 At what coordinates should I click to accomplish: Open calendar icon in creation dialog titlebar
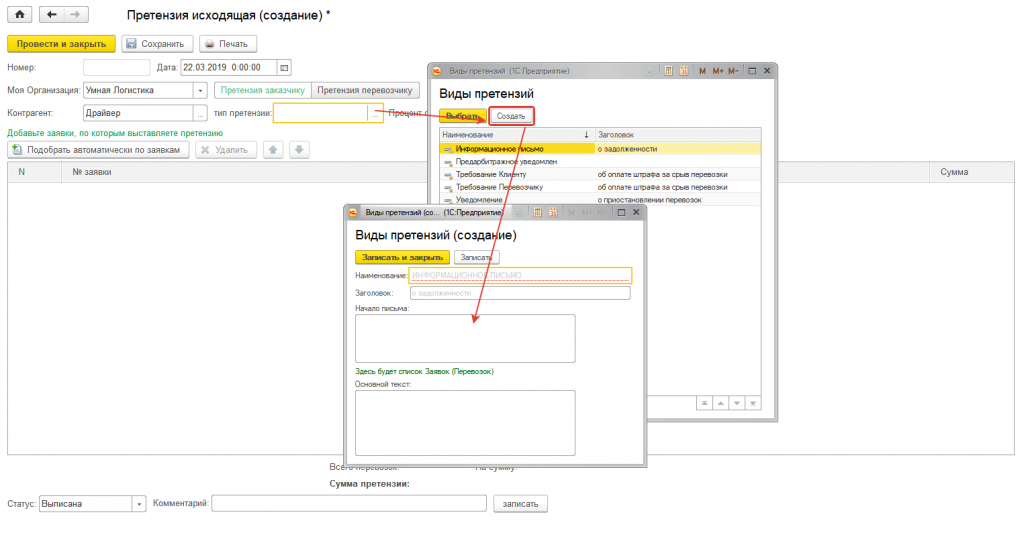pos(553,212)
